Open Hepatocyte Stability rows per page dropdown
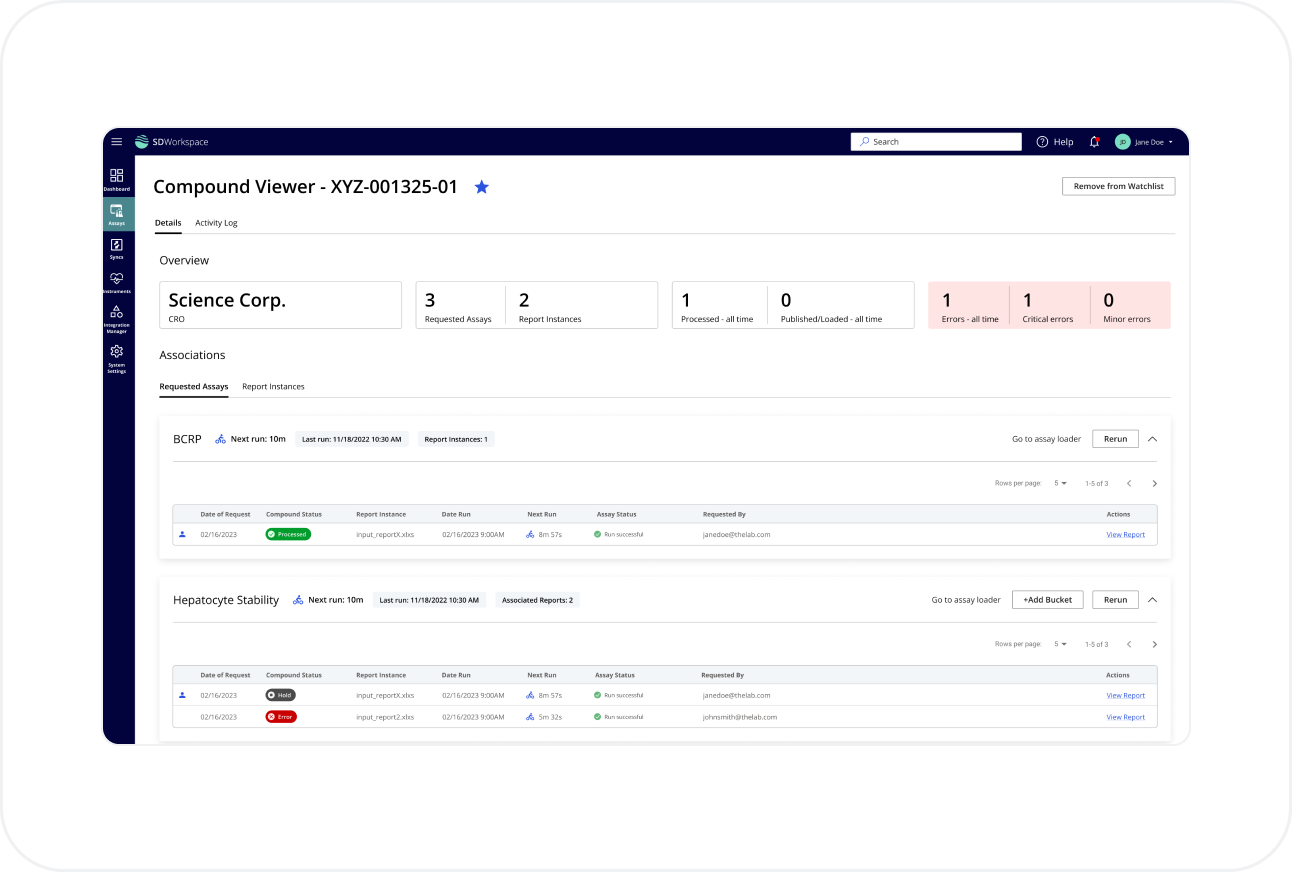The width and height of the screenshot is (1292, 873). point(1061,645)
